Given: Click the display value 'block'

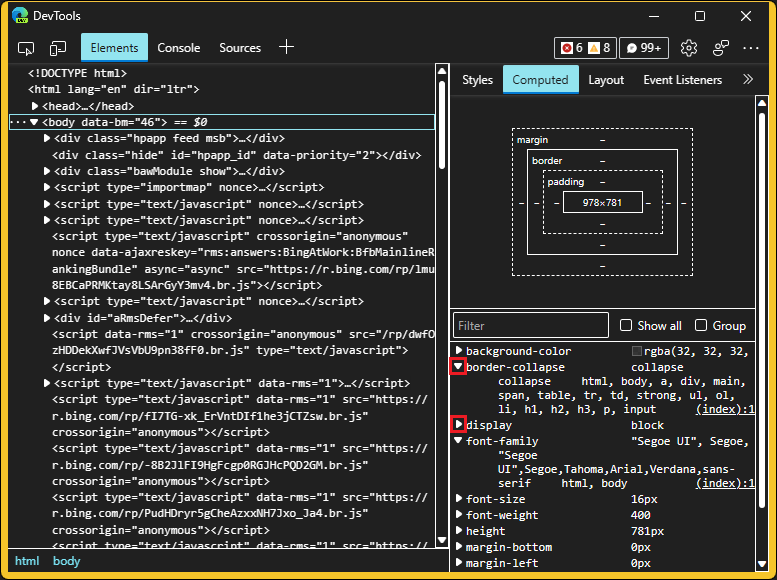Looking at the screenshot, I should click(x=647, y=425).
